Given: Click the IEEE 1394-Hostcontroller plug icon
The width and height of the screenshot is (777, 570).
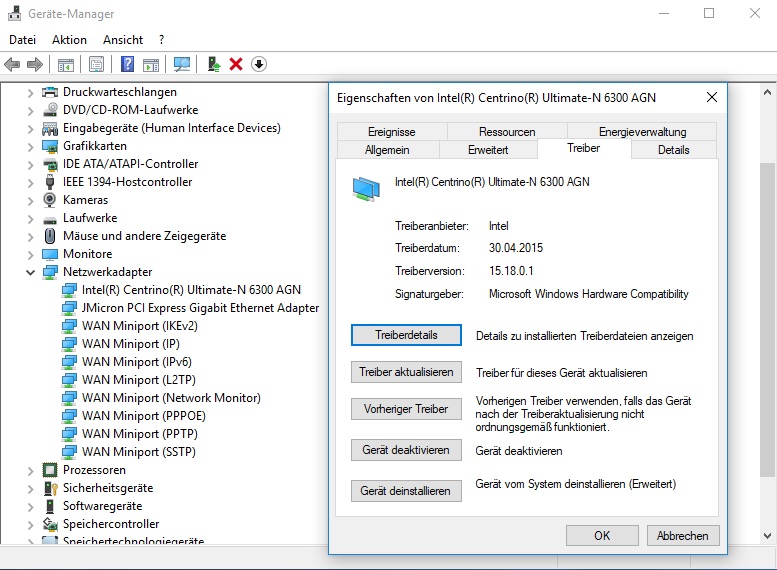Looking at the screenshot, I should tap(50, 182).
